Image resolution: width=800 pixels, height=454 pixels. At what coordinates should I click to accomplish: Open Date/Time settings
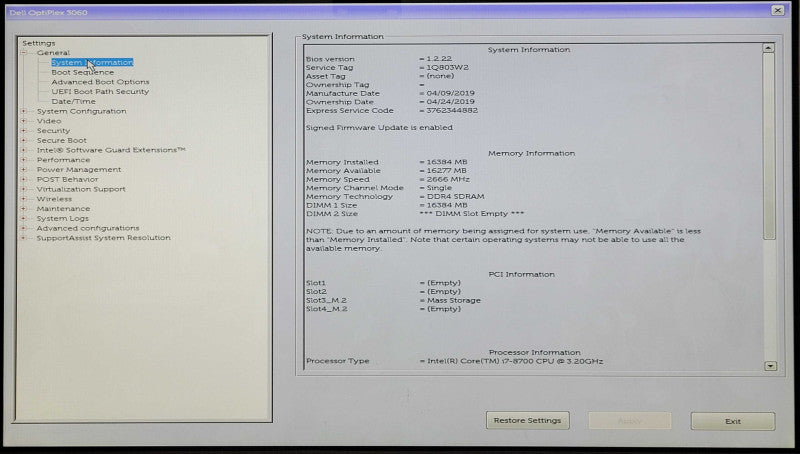(73, 101)
